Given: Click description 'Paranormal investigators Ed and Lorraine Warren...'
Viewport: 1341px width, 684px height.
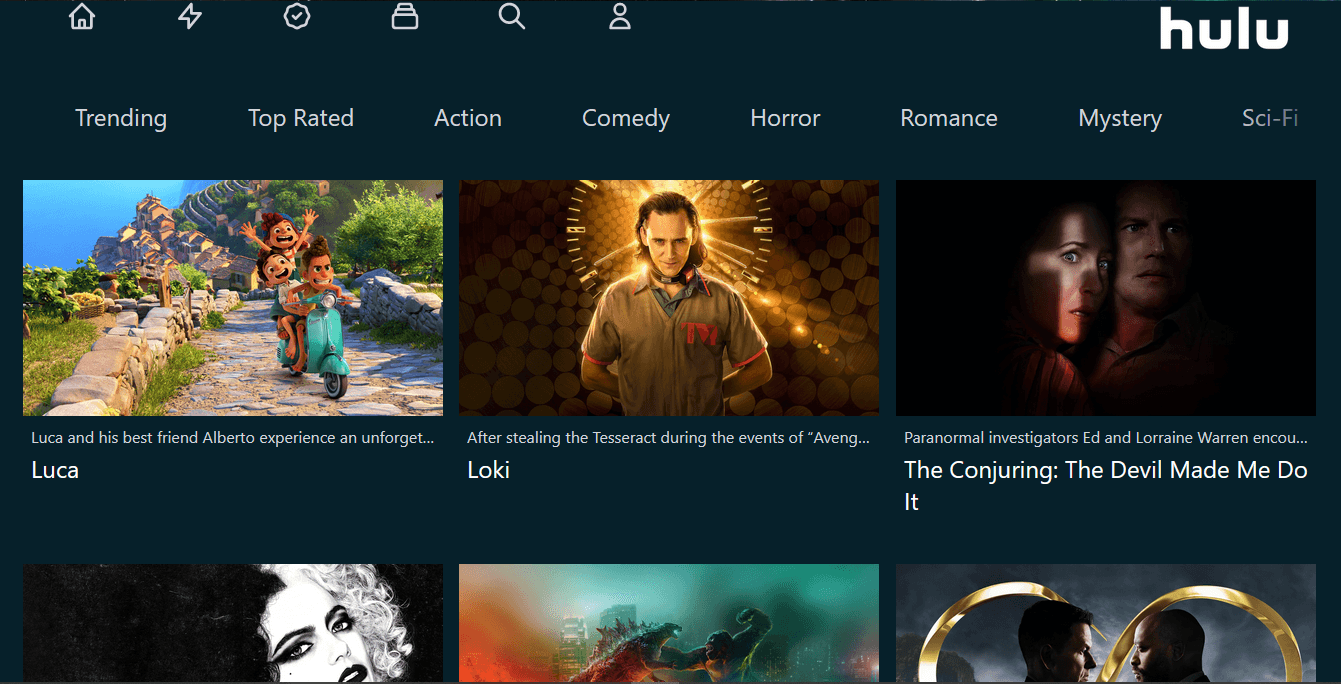Looking at the screenshot, I should pyautogui.click(x=1106, y=438).
